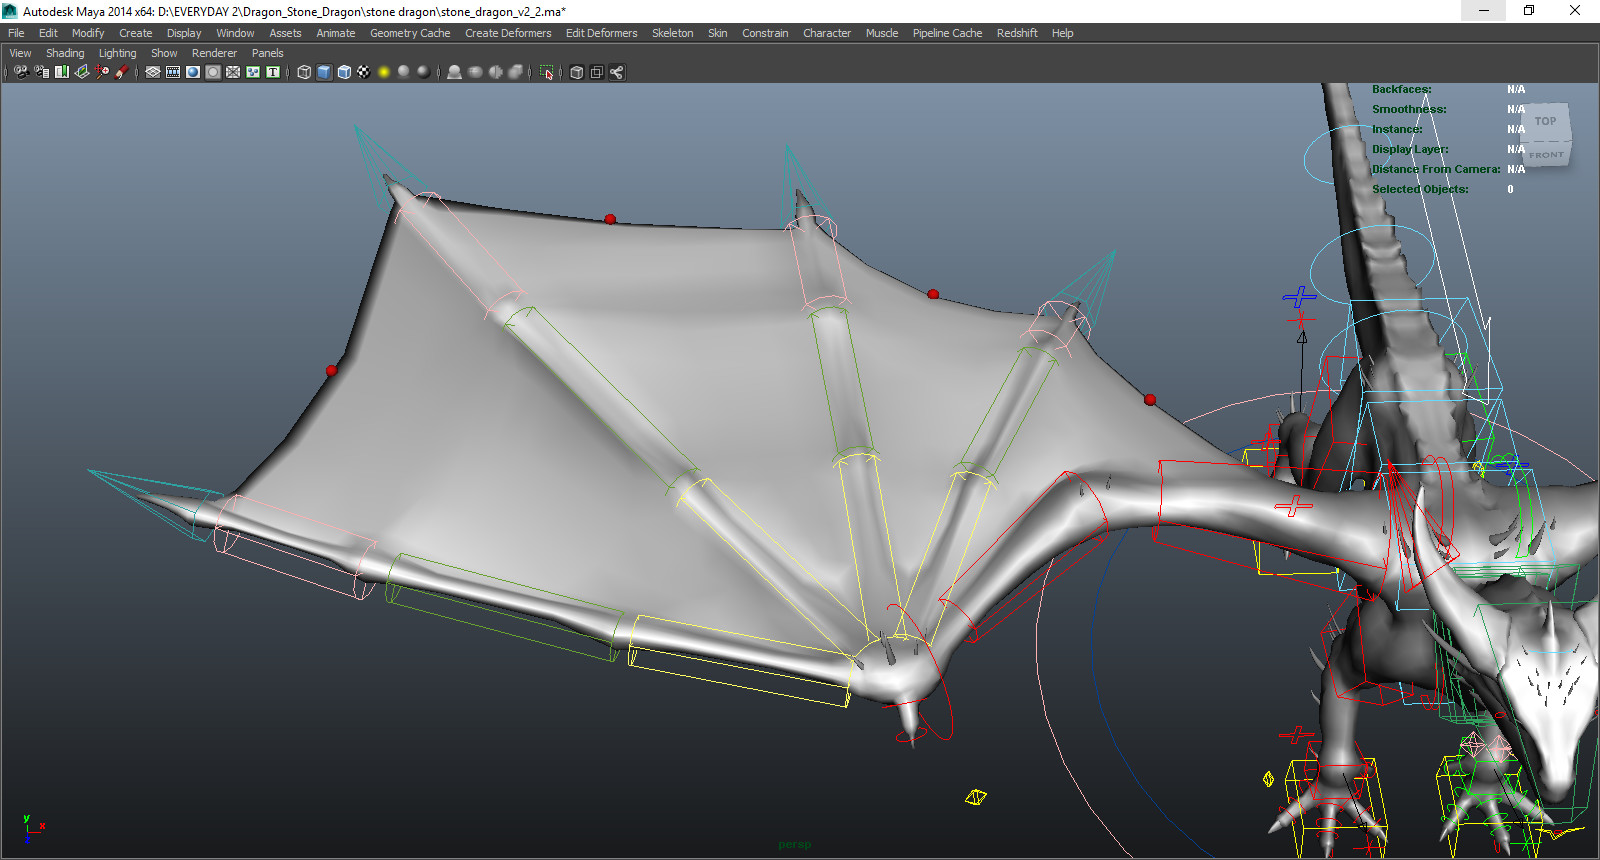This screenshot has height=860, width=1600.
Task: Expand the Shading panel menu
Action: (x=65, y=53)
